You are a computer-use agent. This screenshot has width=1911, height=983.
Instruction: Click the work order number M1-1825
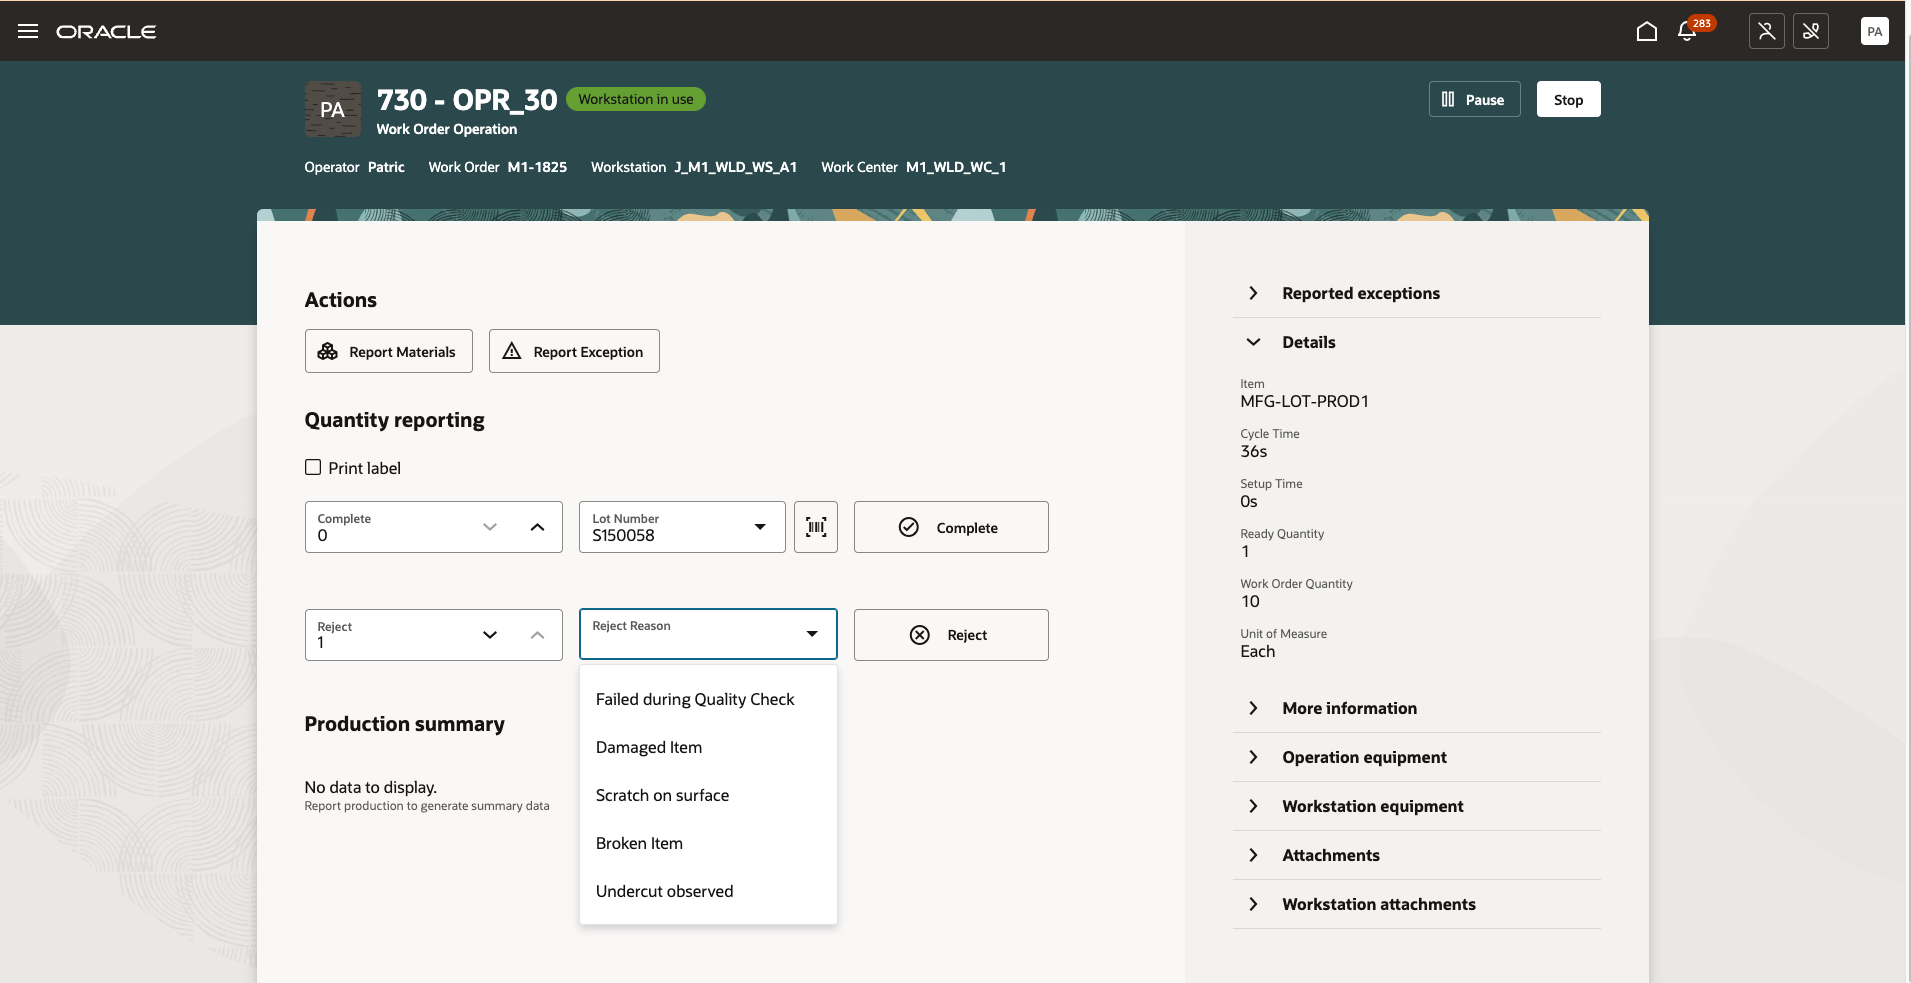[x=537, y=167]
